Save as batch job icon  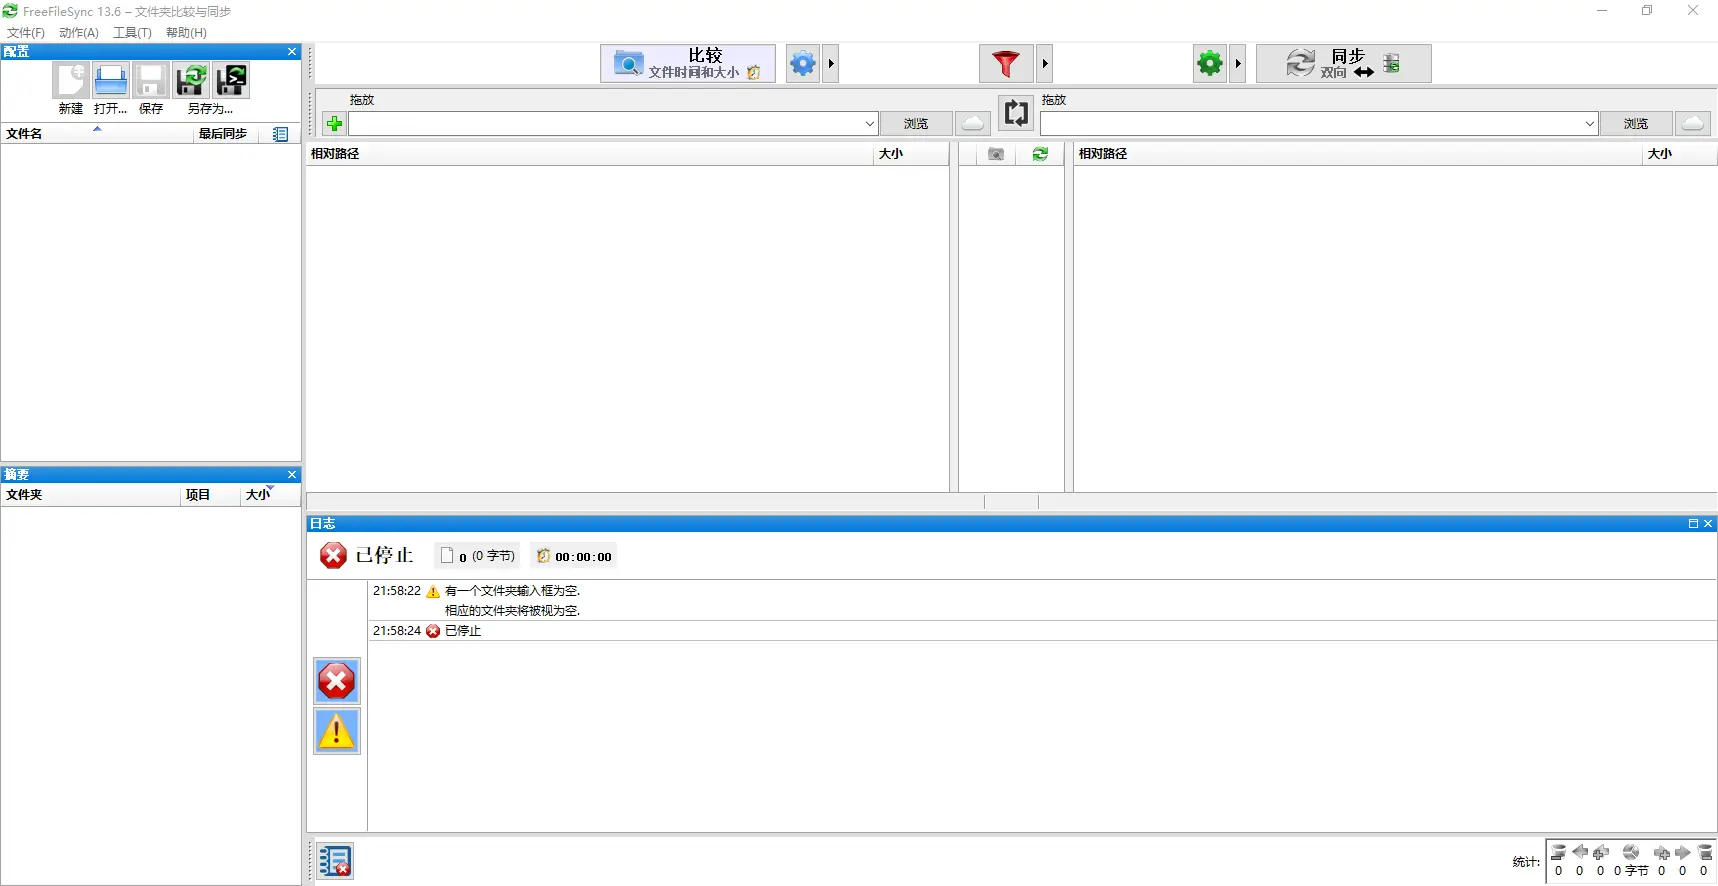(231, 81)
